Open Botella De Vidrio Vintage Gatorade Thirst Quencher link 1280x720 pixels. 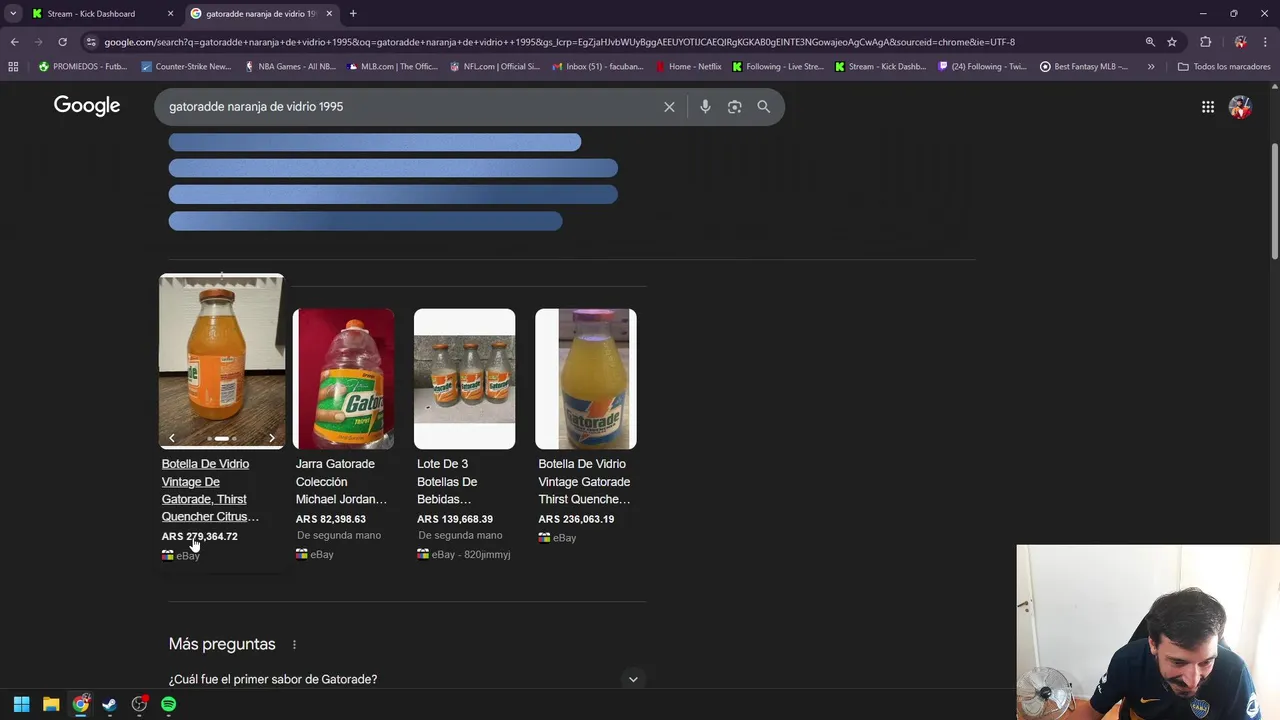tap(584, 481)
